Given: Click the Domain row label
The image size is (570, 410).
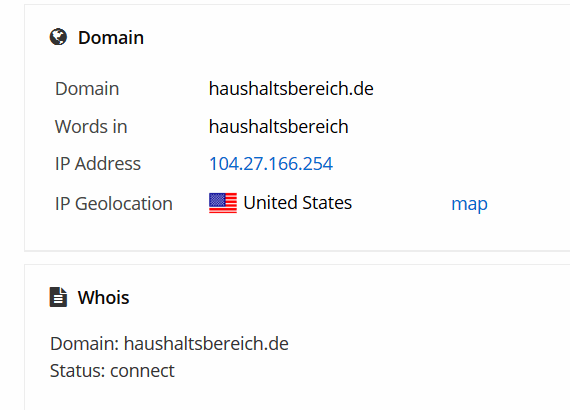Looking at the screenshot, I should 87,89.
